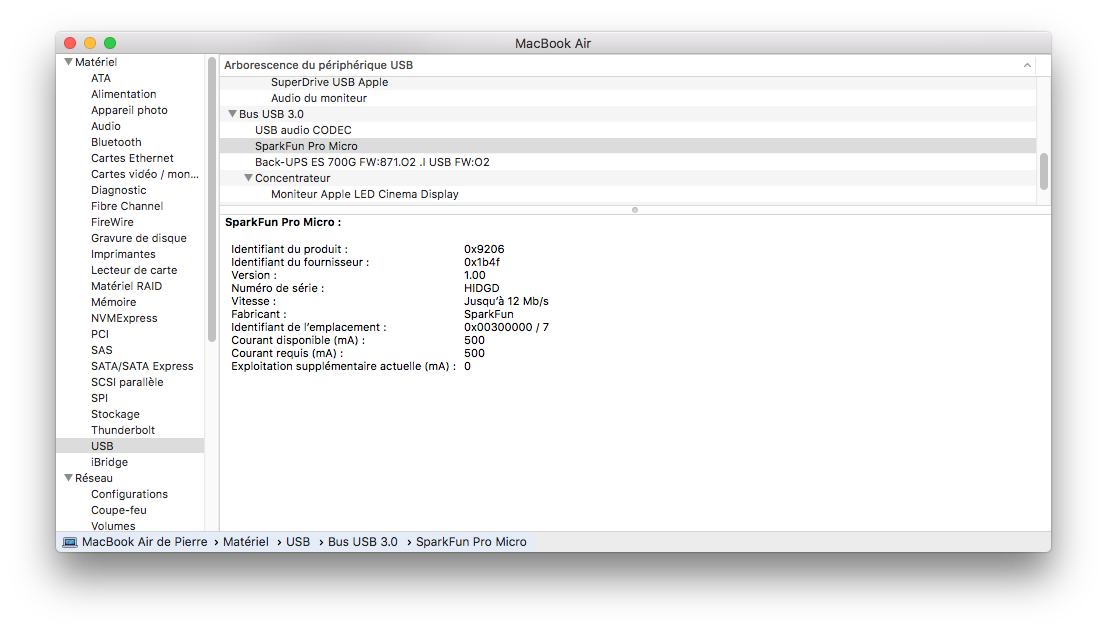The width and height of the screenshot is (1107, 632).
Task: Select Mémoire in the sidebar
Action: [x=114, y=302]
